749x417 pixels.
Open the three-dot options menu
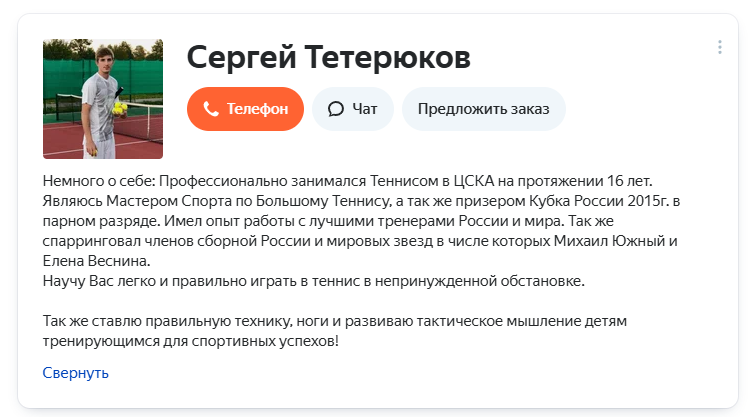(x=720, y=47)
